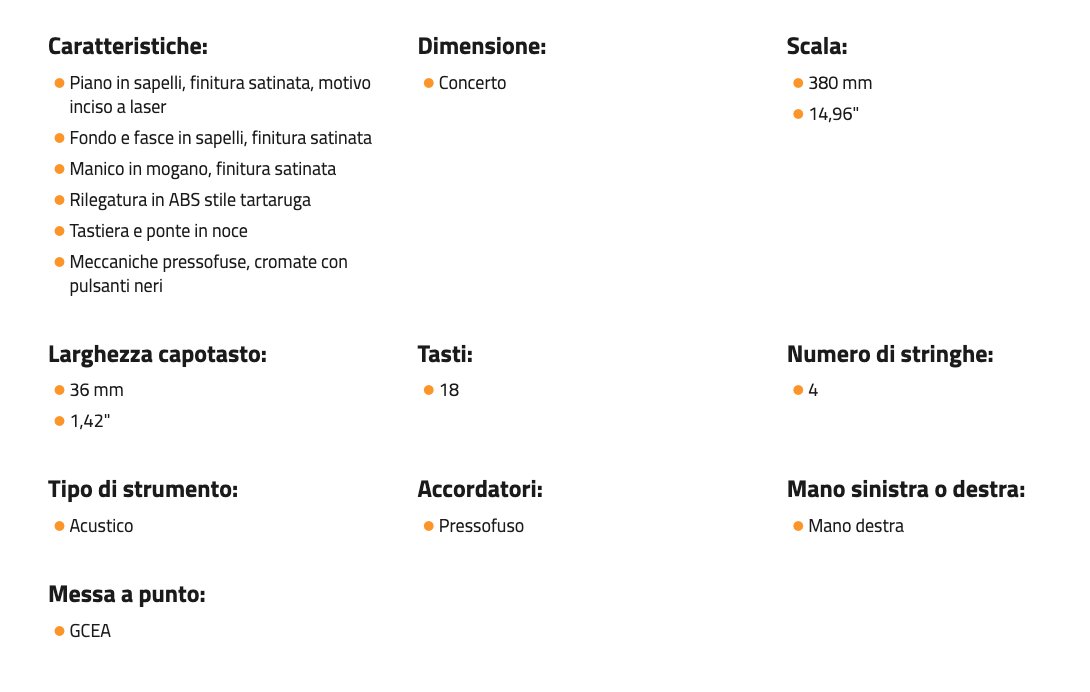Screen dimensions: 1090x692
Task: Click the "380 mm" scale value
Action: point(840,83)
